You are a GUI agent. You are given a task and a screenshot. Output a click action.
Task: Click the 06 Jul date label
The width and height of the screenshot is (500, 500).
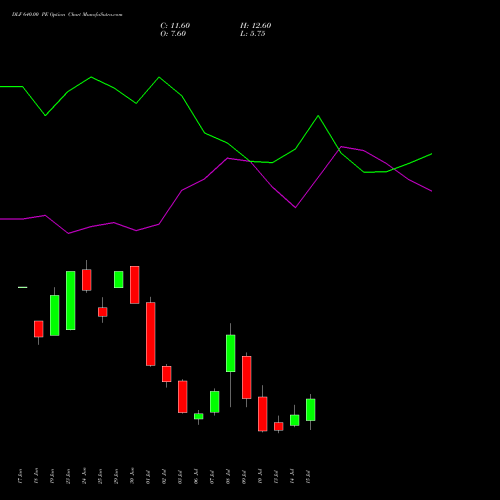(x=196, y=476)
